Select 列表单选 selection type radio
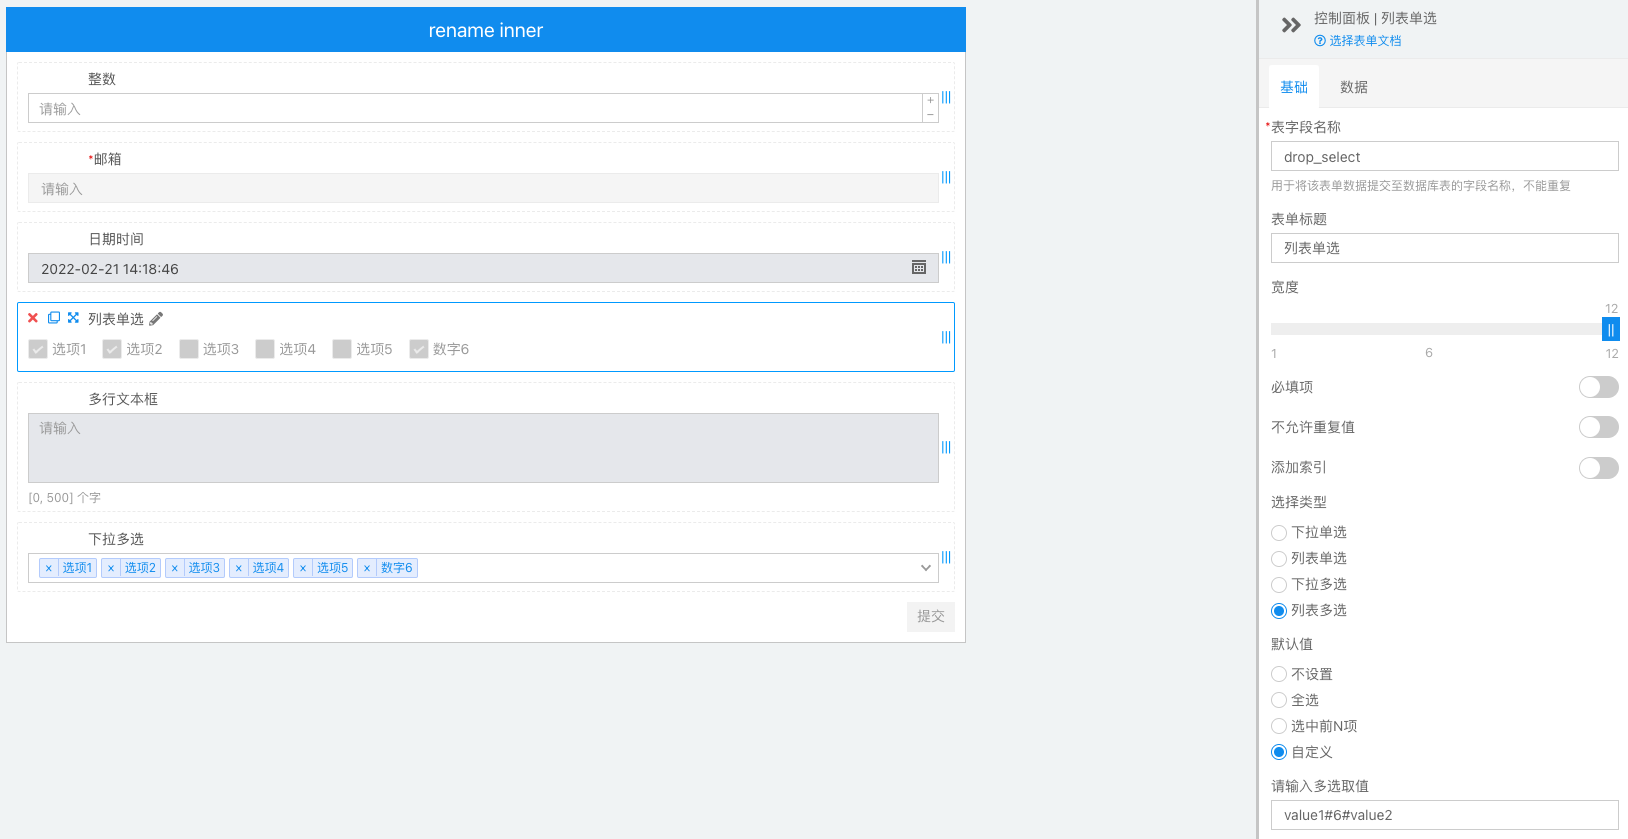 [1279, 559]
